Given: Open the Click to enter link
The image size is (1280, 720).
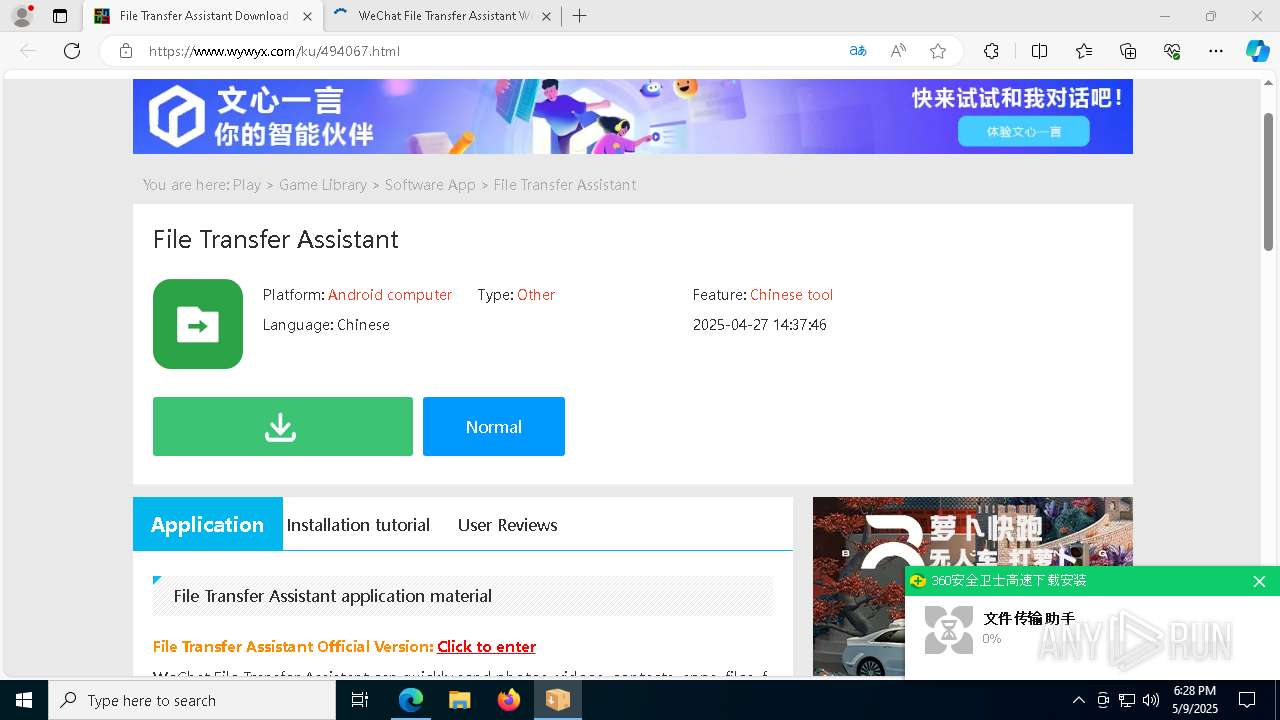Looking at the screenshot, I should pyautogui.click(x=486, y=647).
